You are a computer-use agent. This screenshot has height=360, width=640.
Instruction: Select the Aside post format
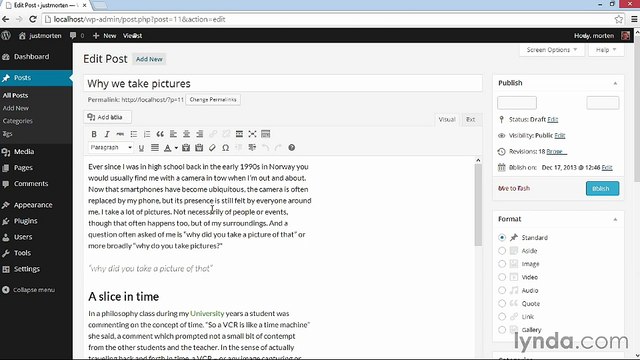pyautogui.click(x=502, y=251)
